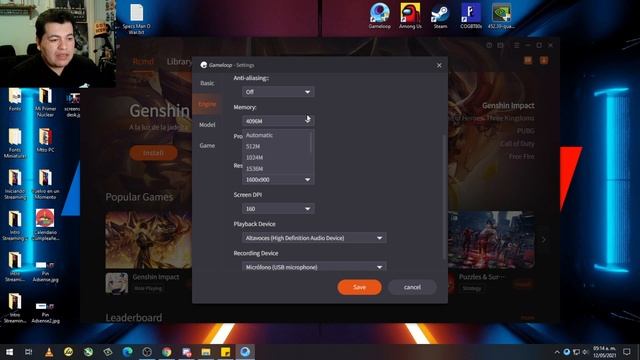Screen dimensions: 640x360
Task: Open the Among Us desktop shortcut
Action: pyautogui.click(x=410, y=16)
